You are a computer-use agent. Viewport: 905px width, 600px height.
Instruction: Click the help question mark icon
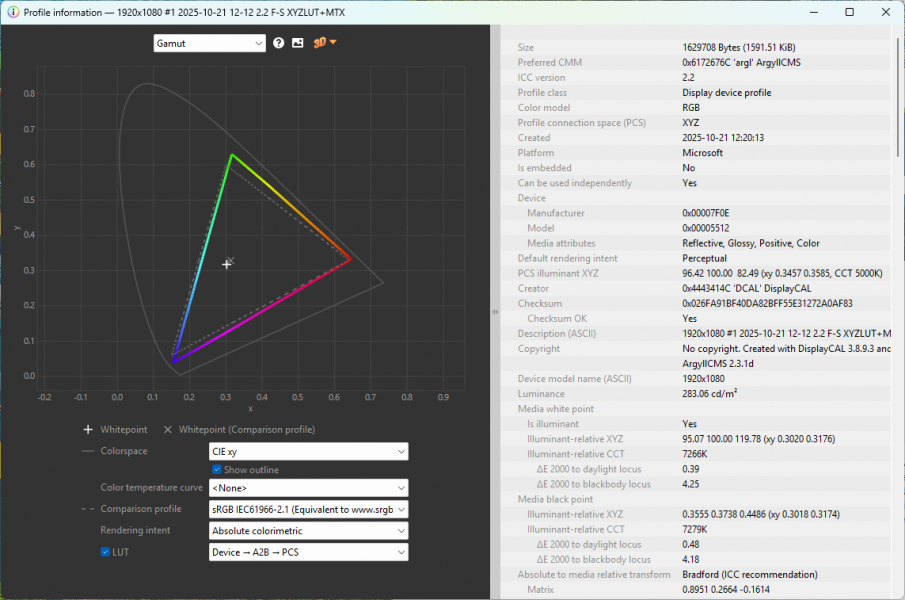[x=279, y=43]
